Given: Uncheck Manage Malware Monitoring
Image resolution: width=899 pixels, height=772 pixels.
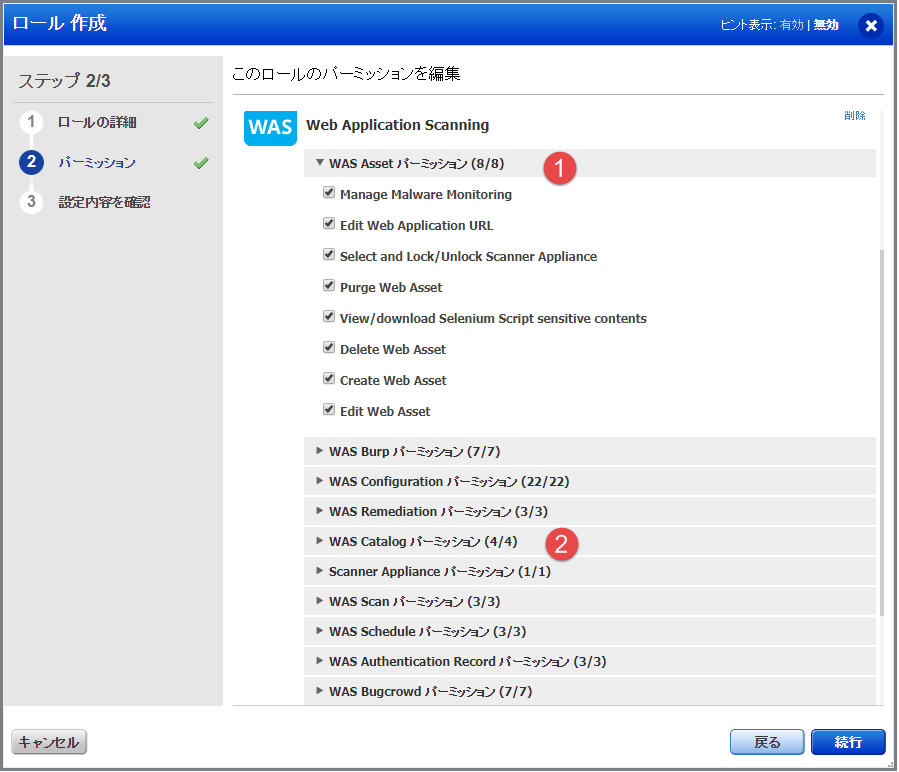Looking at the screenshot, I should click(329, 194).
